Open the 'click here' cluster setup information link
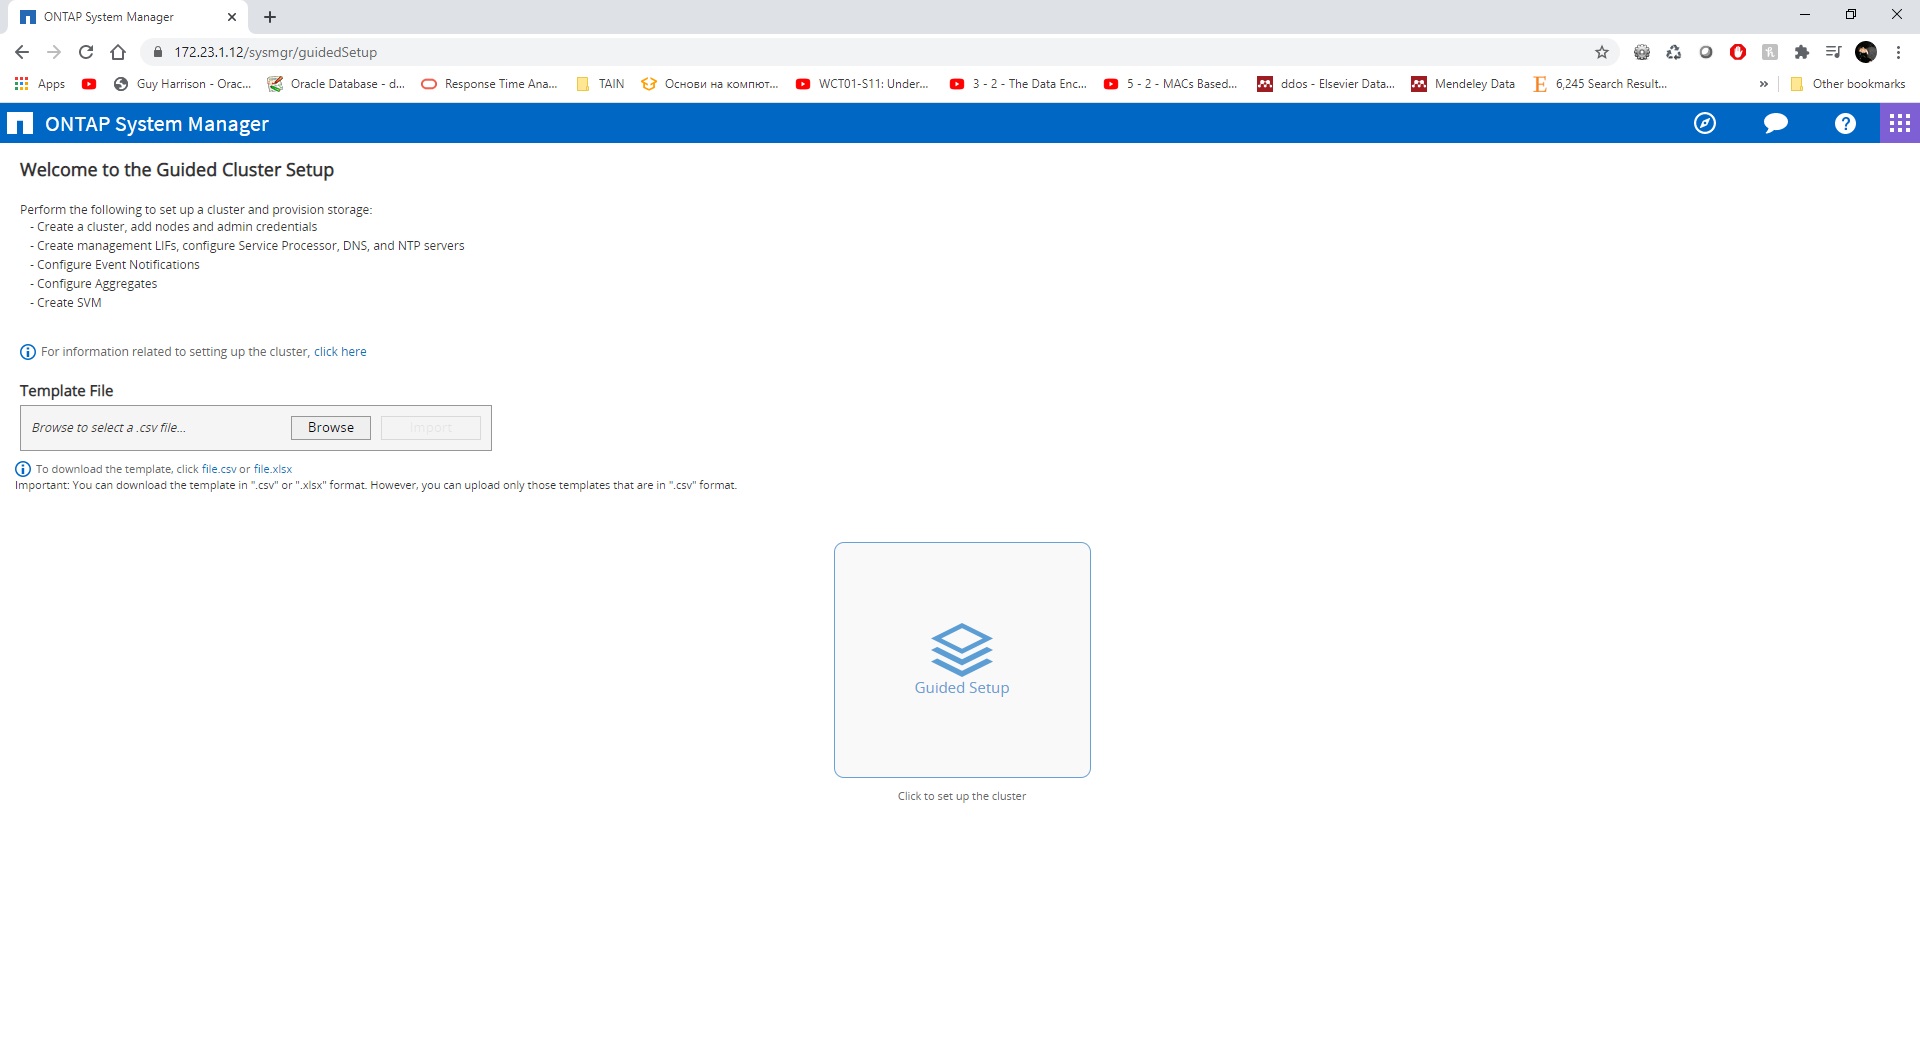The width and height of the screenshot is (1920, 1040). [340, 352]
